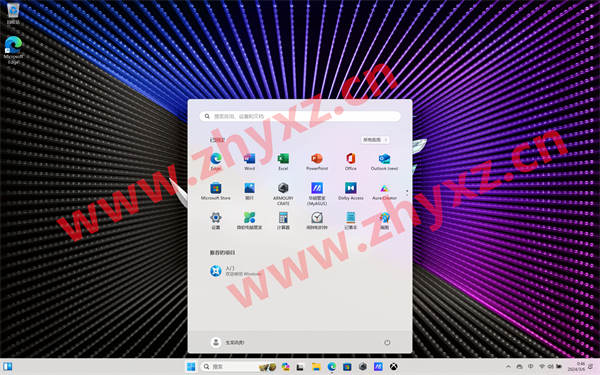Open Excel in the Start menu
The image size is (600, 375).
tap(283, 161)
